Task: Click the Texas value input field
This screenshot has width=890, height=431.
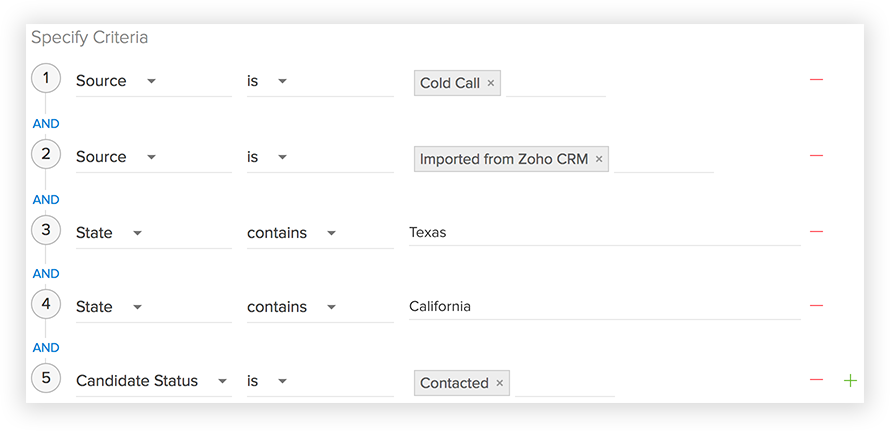Action: tap(600, 232)
